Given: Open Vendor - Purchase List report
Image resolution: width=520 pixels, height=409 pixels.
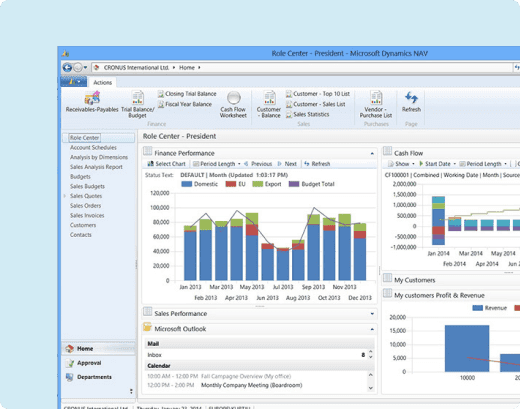Looking at the screenshot, I should (376, 105).
